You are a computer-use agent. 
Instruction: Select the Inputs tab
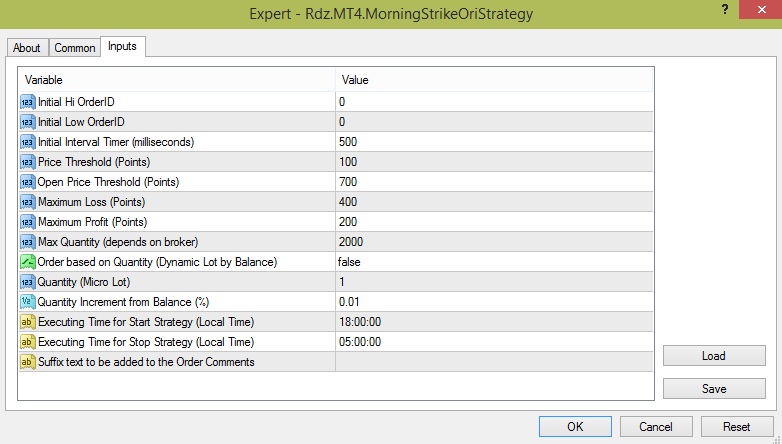[122, 46]
